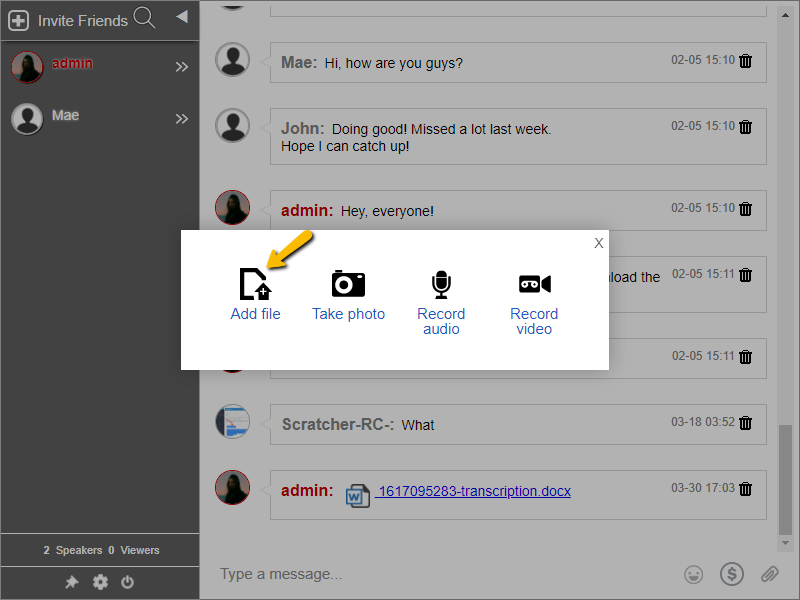Open the settings gear in the sidebar
800x600 pixels.
click(99, 582)
